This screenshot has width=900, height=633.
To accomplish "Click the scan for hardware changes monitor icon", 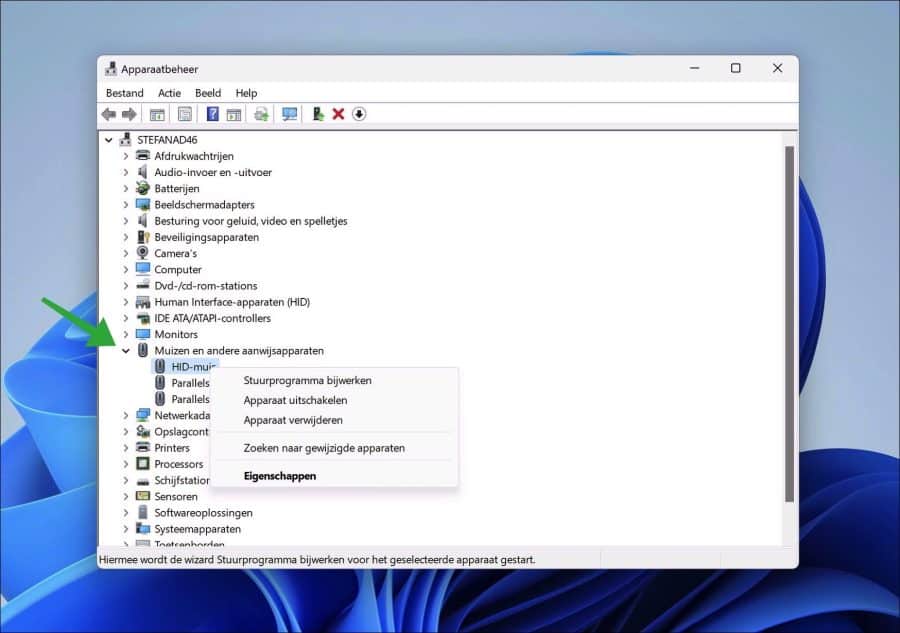I will coord(290,114).
